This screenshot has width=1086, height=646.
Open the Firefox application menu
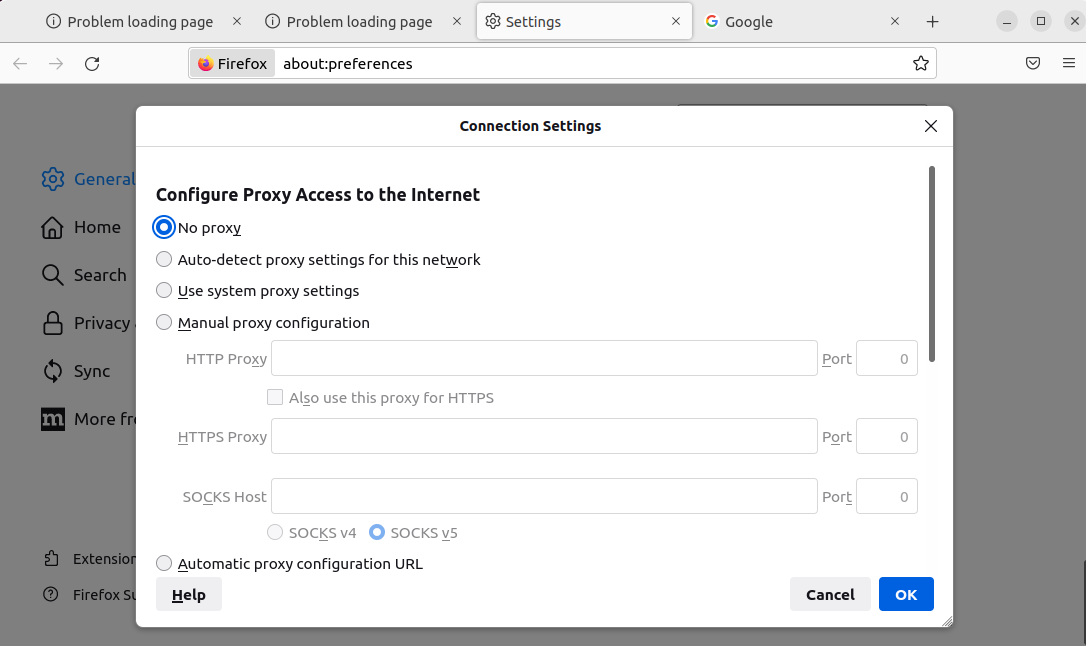point(1068,64)
